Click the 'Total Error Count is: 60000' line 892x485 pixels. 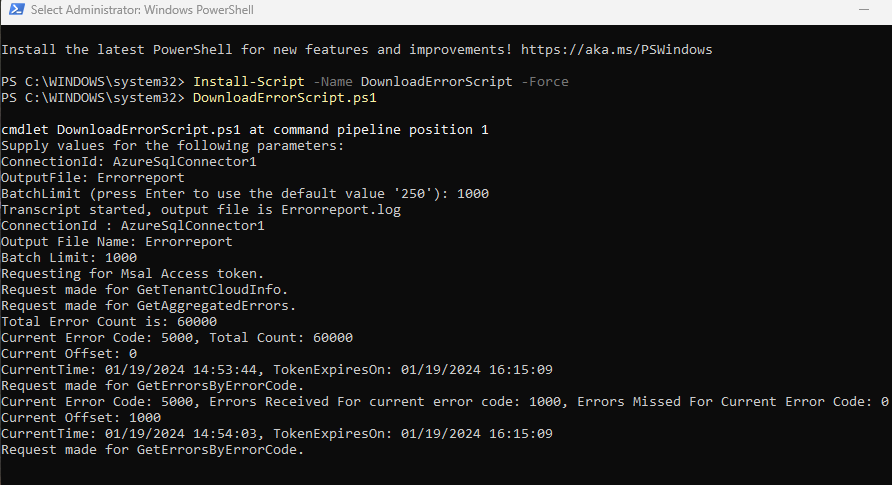[x=109, y=321]
